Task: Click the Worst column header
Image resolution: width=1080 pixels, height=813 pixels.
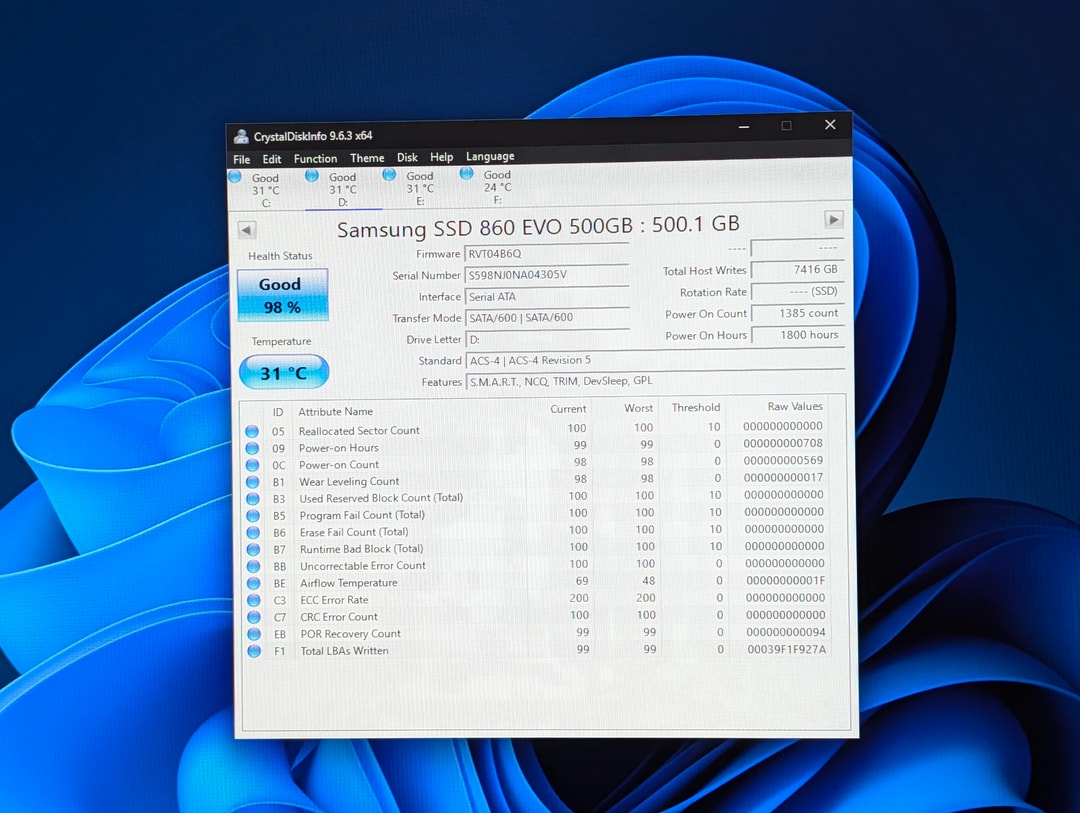Action: 638,408
